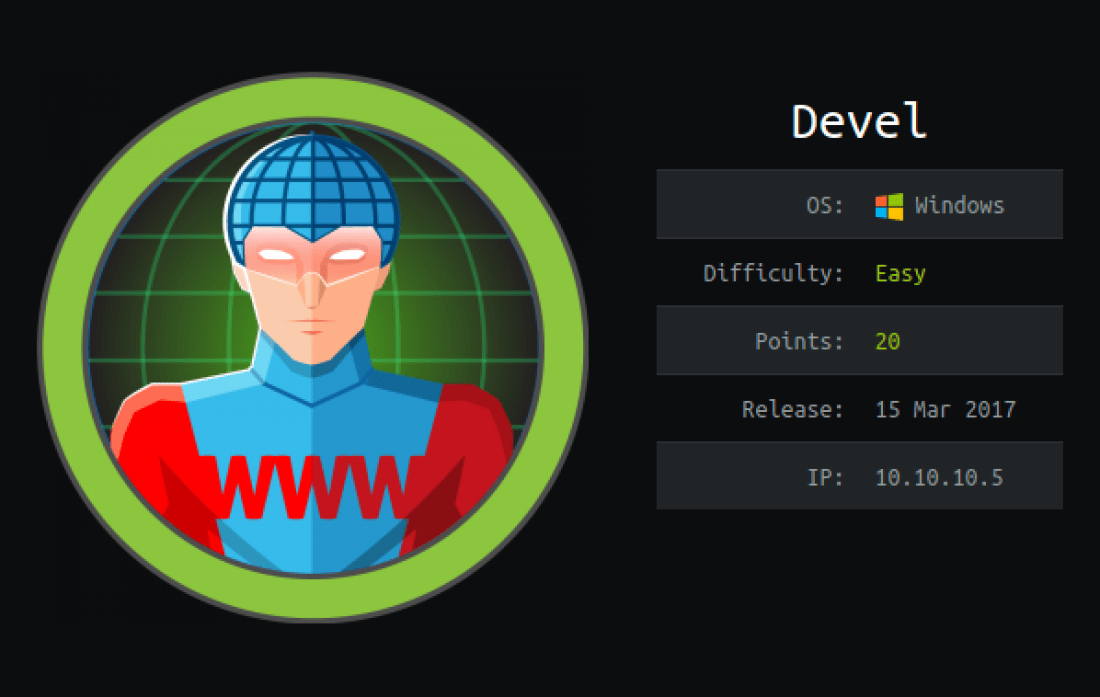Click the red WWW letters on the chest
1100x697 pixels.
[x=313, y=487]
